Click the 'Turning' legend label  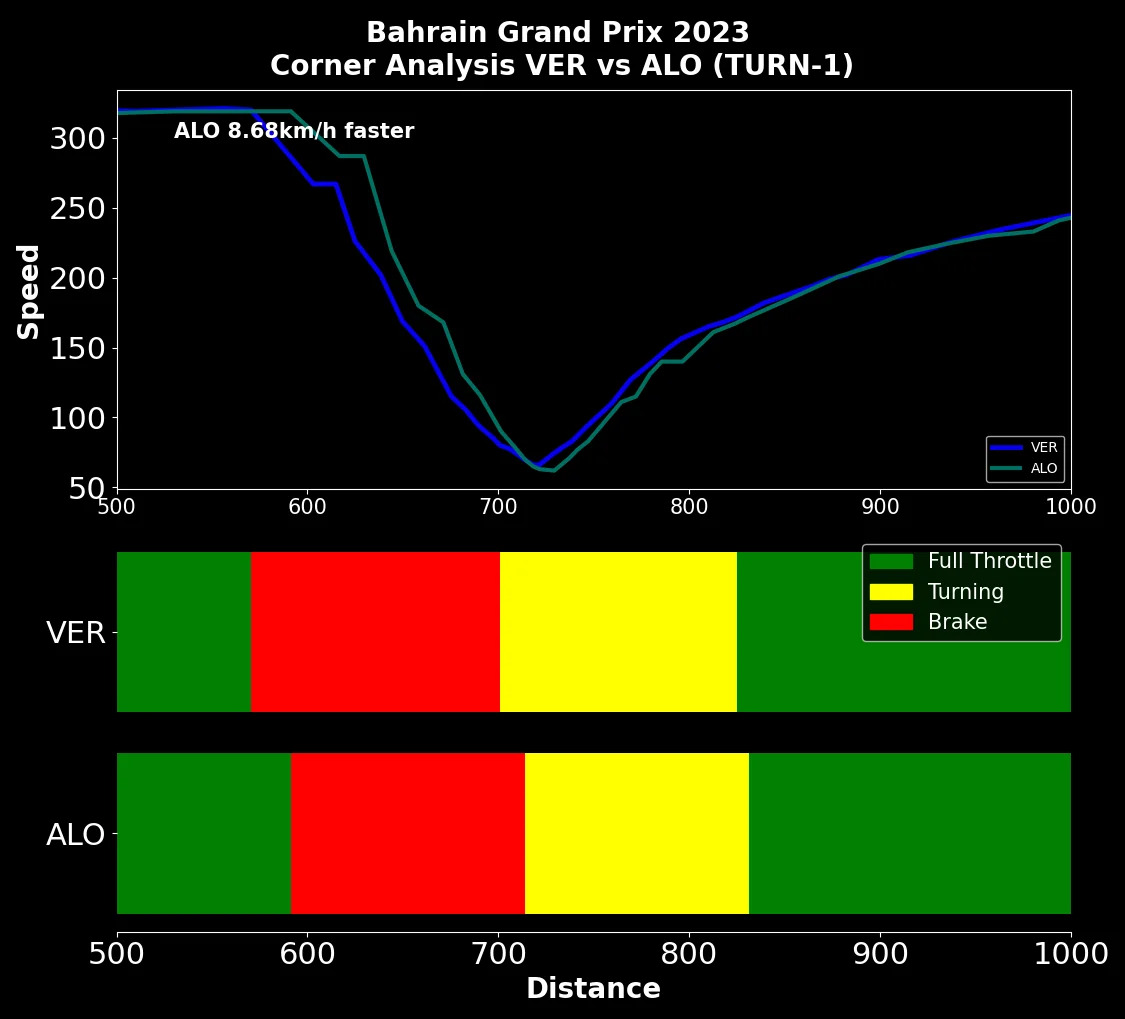click(966, 592)
